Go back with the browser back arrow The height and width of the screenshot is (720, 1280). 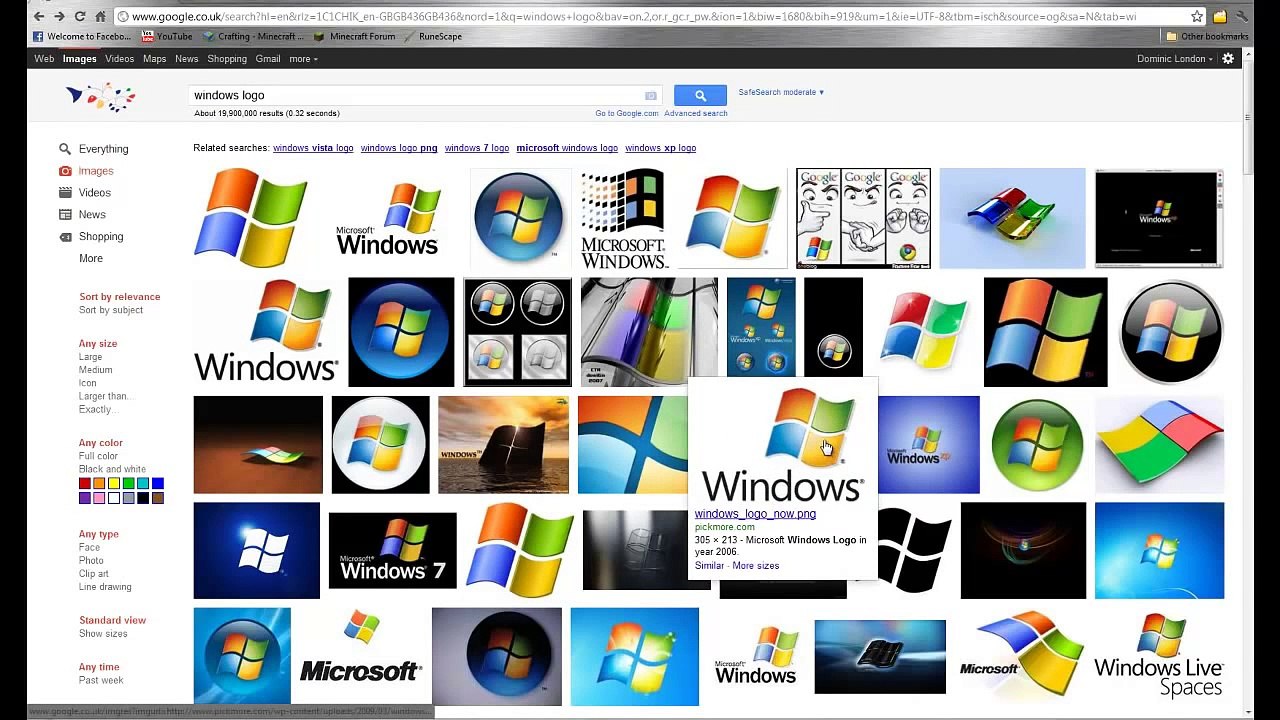click(x=38, y=16)
